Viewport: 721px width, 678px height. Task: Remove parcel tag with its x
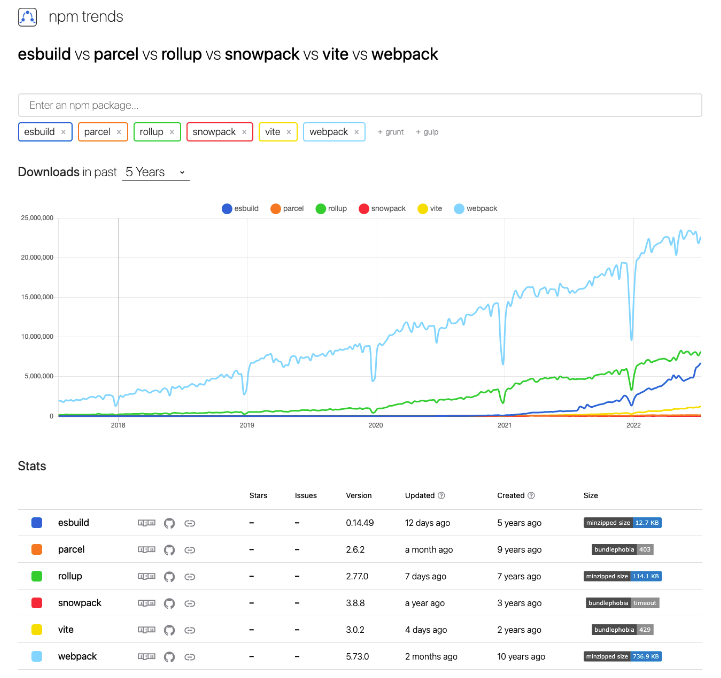pos(119,132)
